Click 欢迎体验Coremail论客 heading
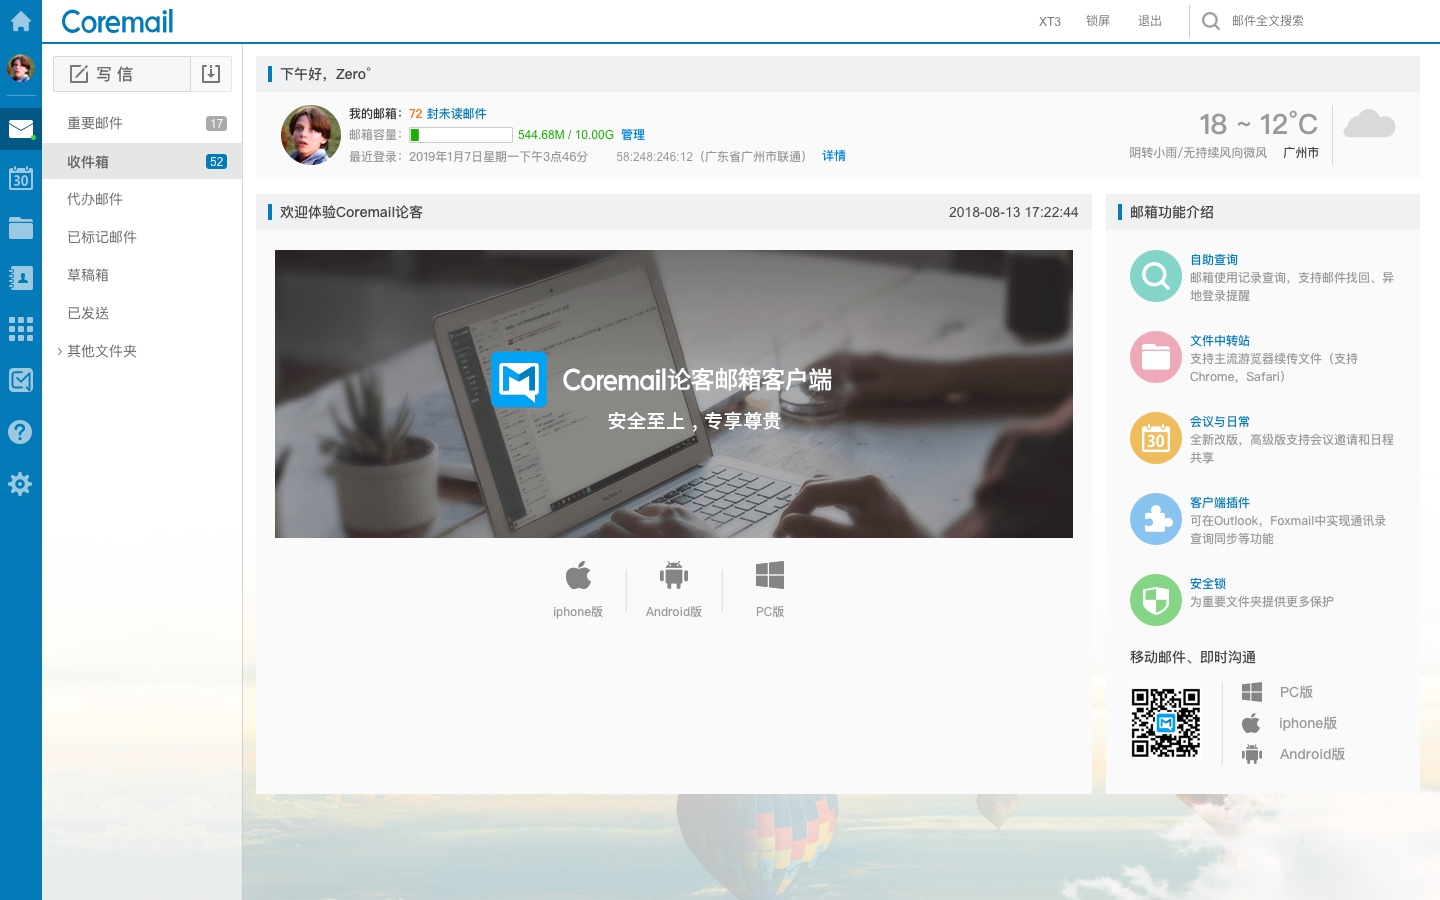Viewport: 1440px width, 900px height. (x=351, y=212)
